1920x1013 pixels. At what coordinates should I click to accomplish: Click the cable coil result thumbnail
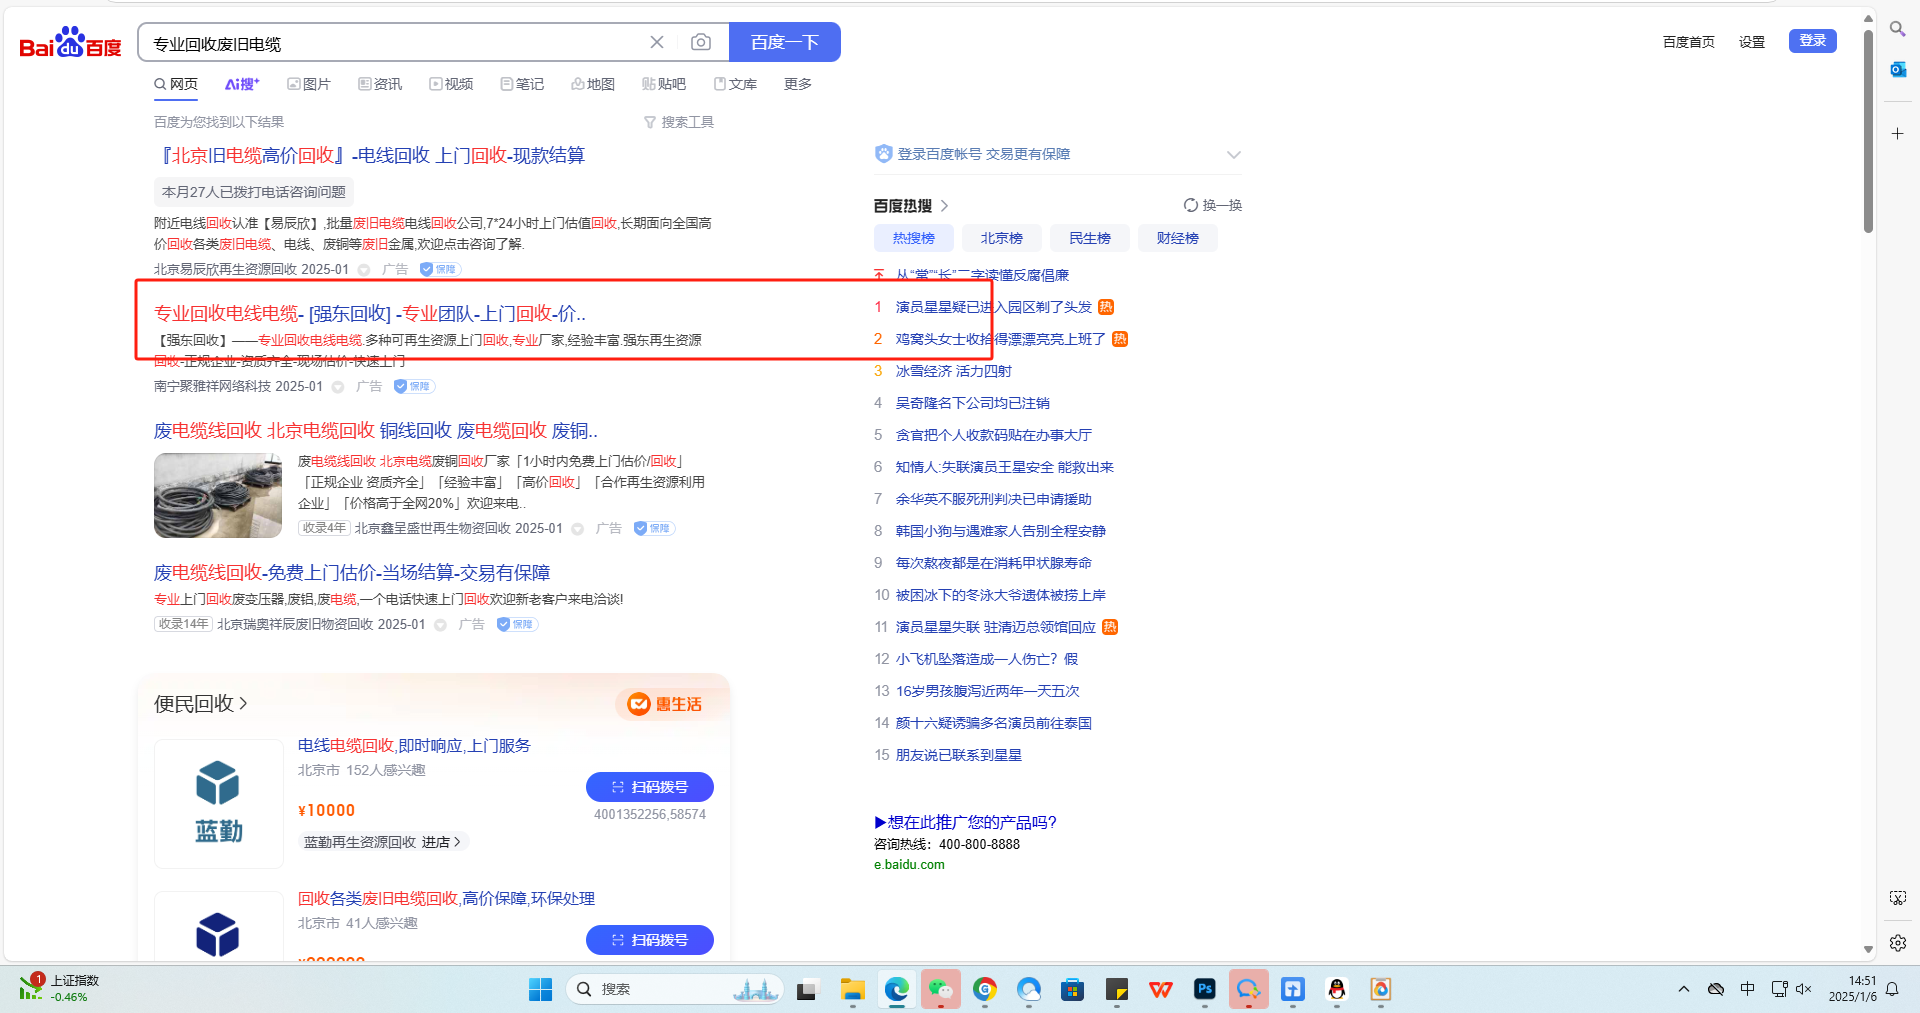pos(218,495)
